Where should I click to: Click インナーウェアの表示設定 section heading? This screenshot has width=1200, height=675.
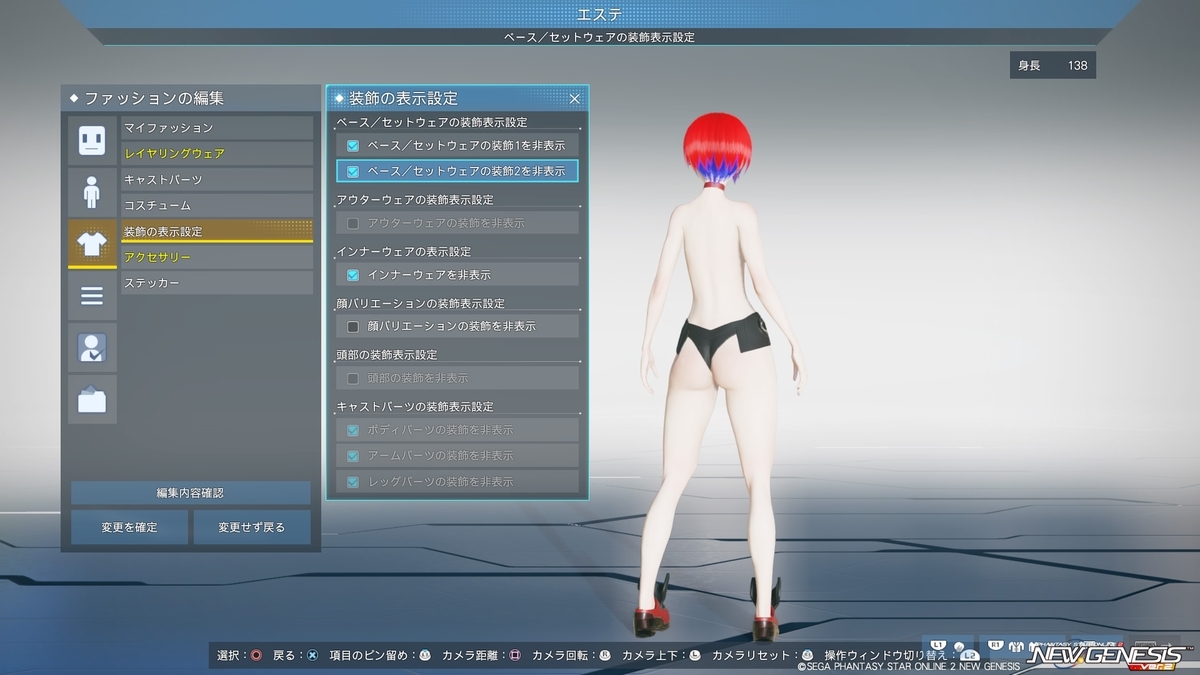[x=404, y=252]
